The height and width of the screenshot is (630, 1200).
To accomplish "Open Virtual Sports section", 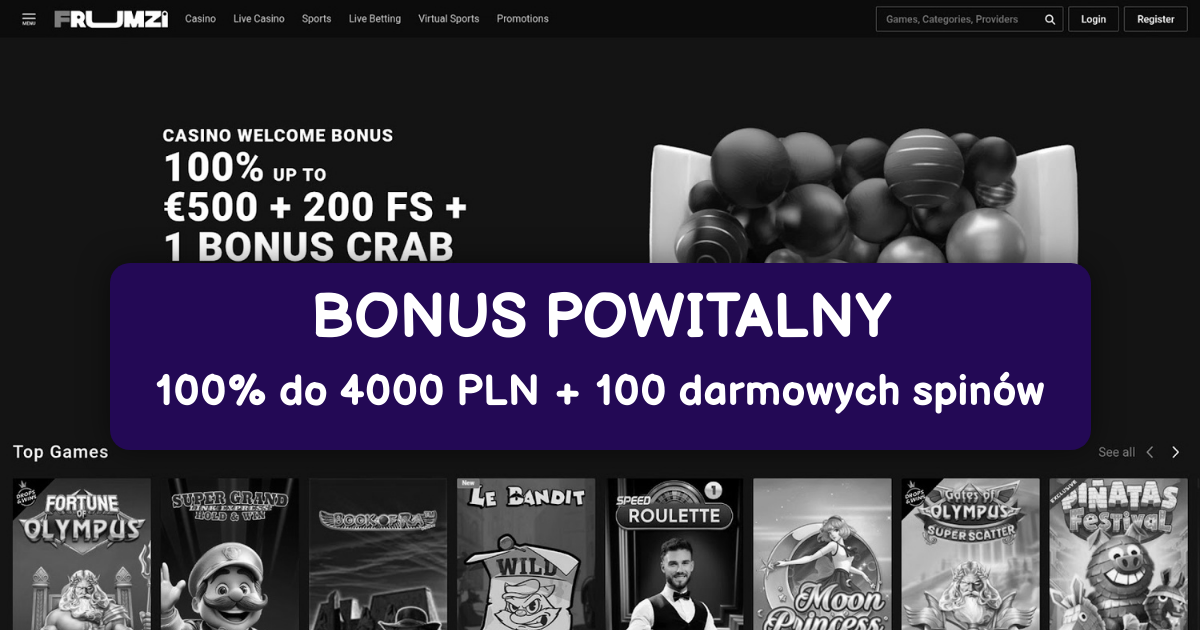I will click(x=449, y=19).
